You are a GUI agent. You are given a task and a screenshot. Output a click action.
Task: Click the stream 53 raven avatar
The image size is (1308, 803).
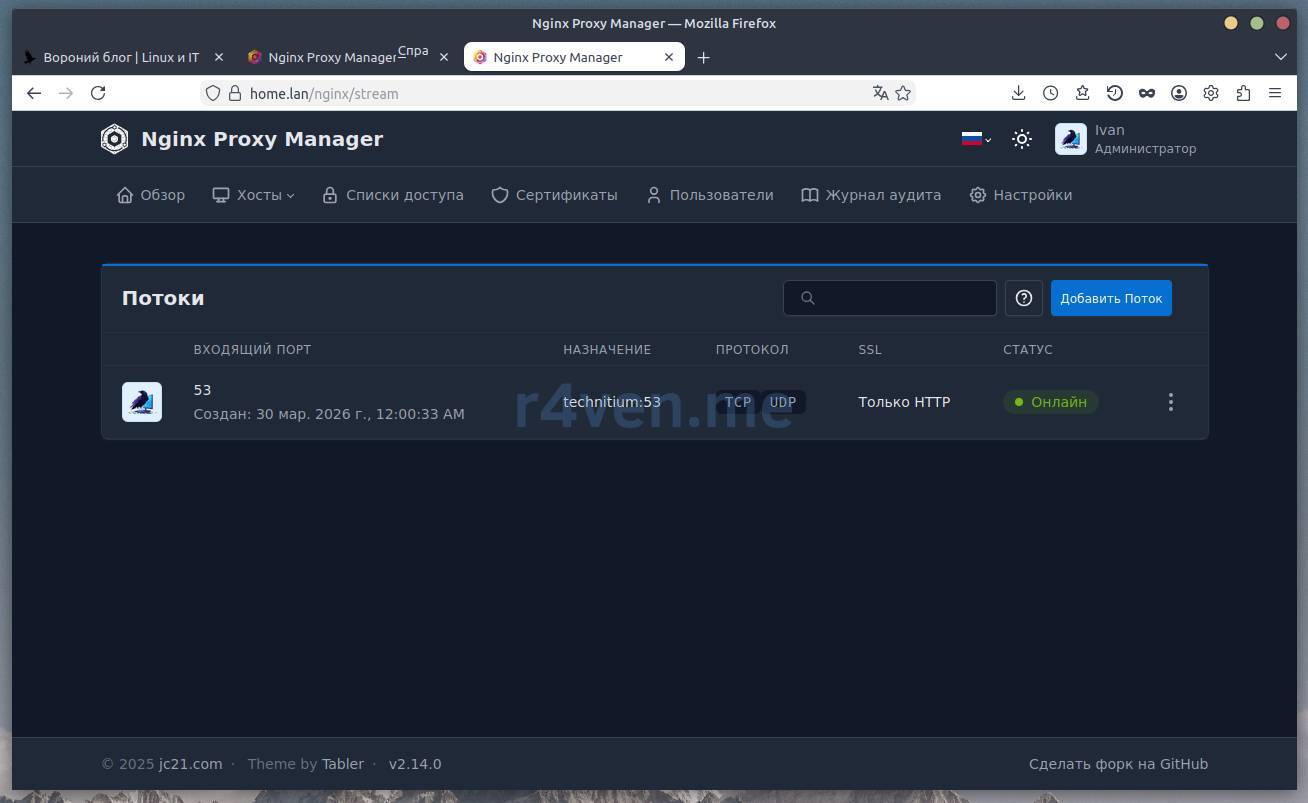(142, 402)
